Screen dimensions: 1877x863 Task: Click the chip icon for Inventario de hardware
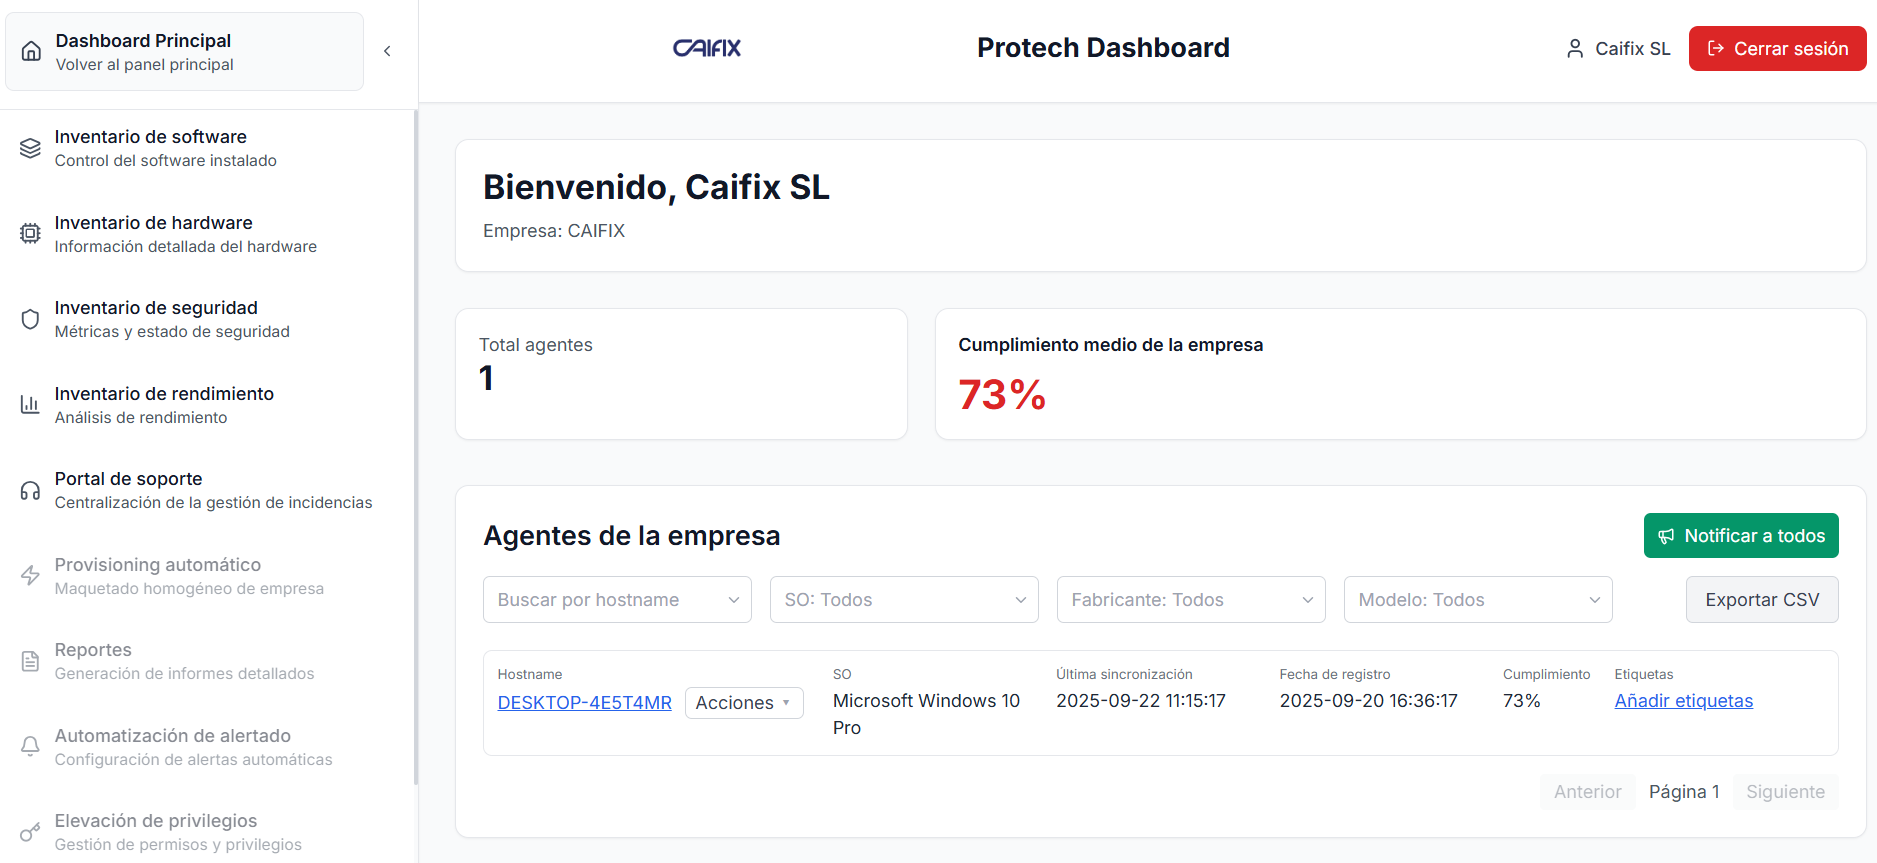(31, 234)
